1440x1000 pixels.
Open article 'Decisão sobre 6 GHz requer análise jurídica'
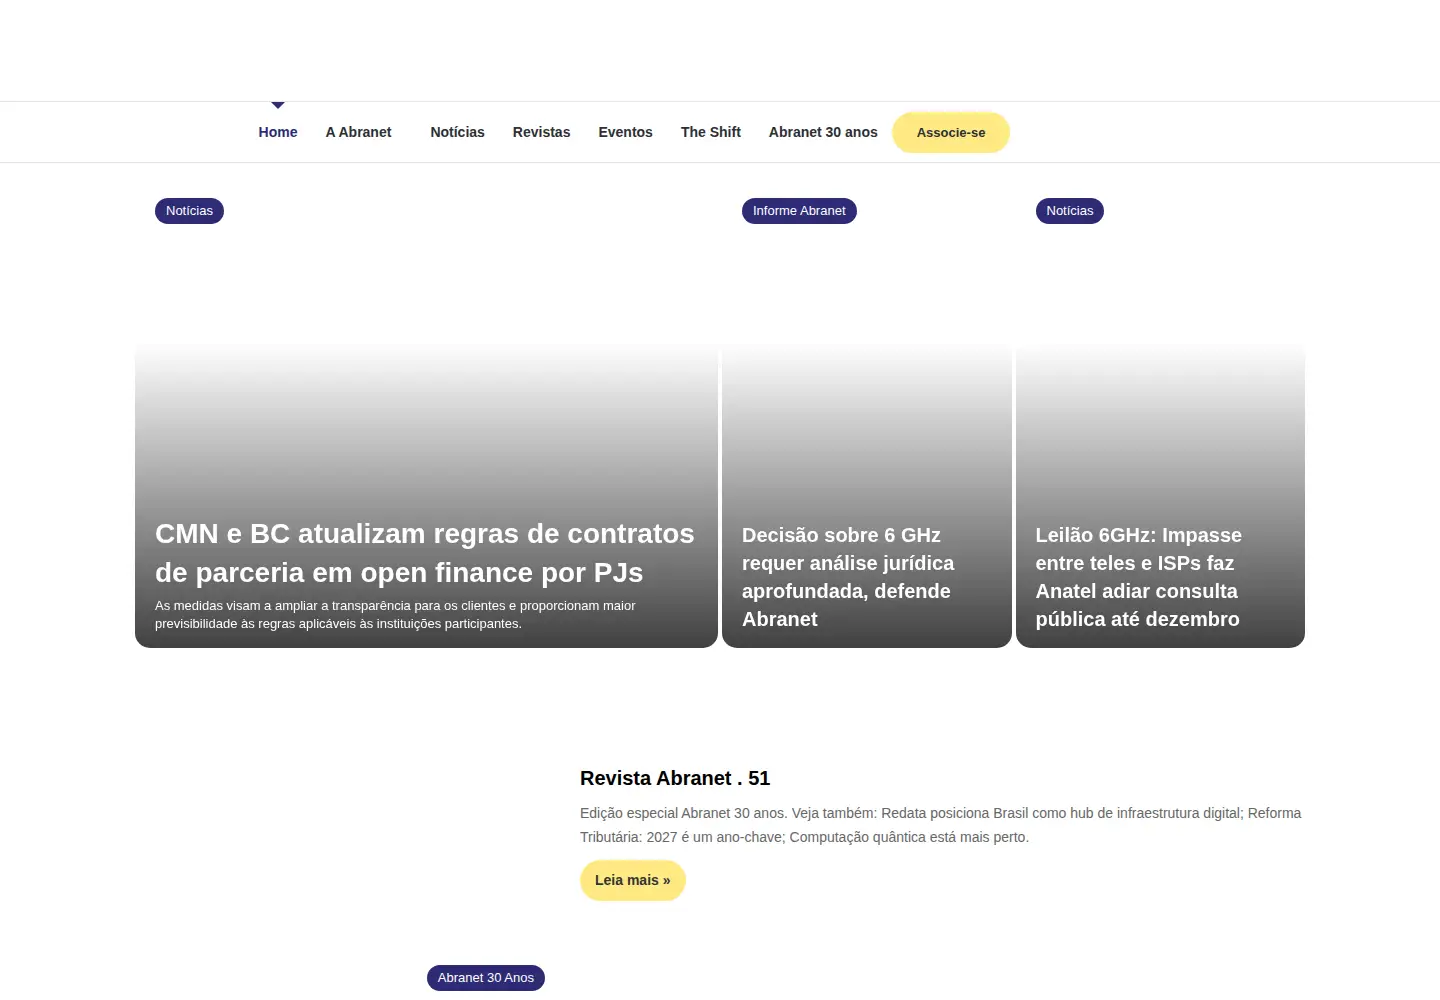tap(848, 577)
